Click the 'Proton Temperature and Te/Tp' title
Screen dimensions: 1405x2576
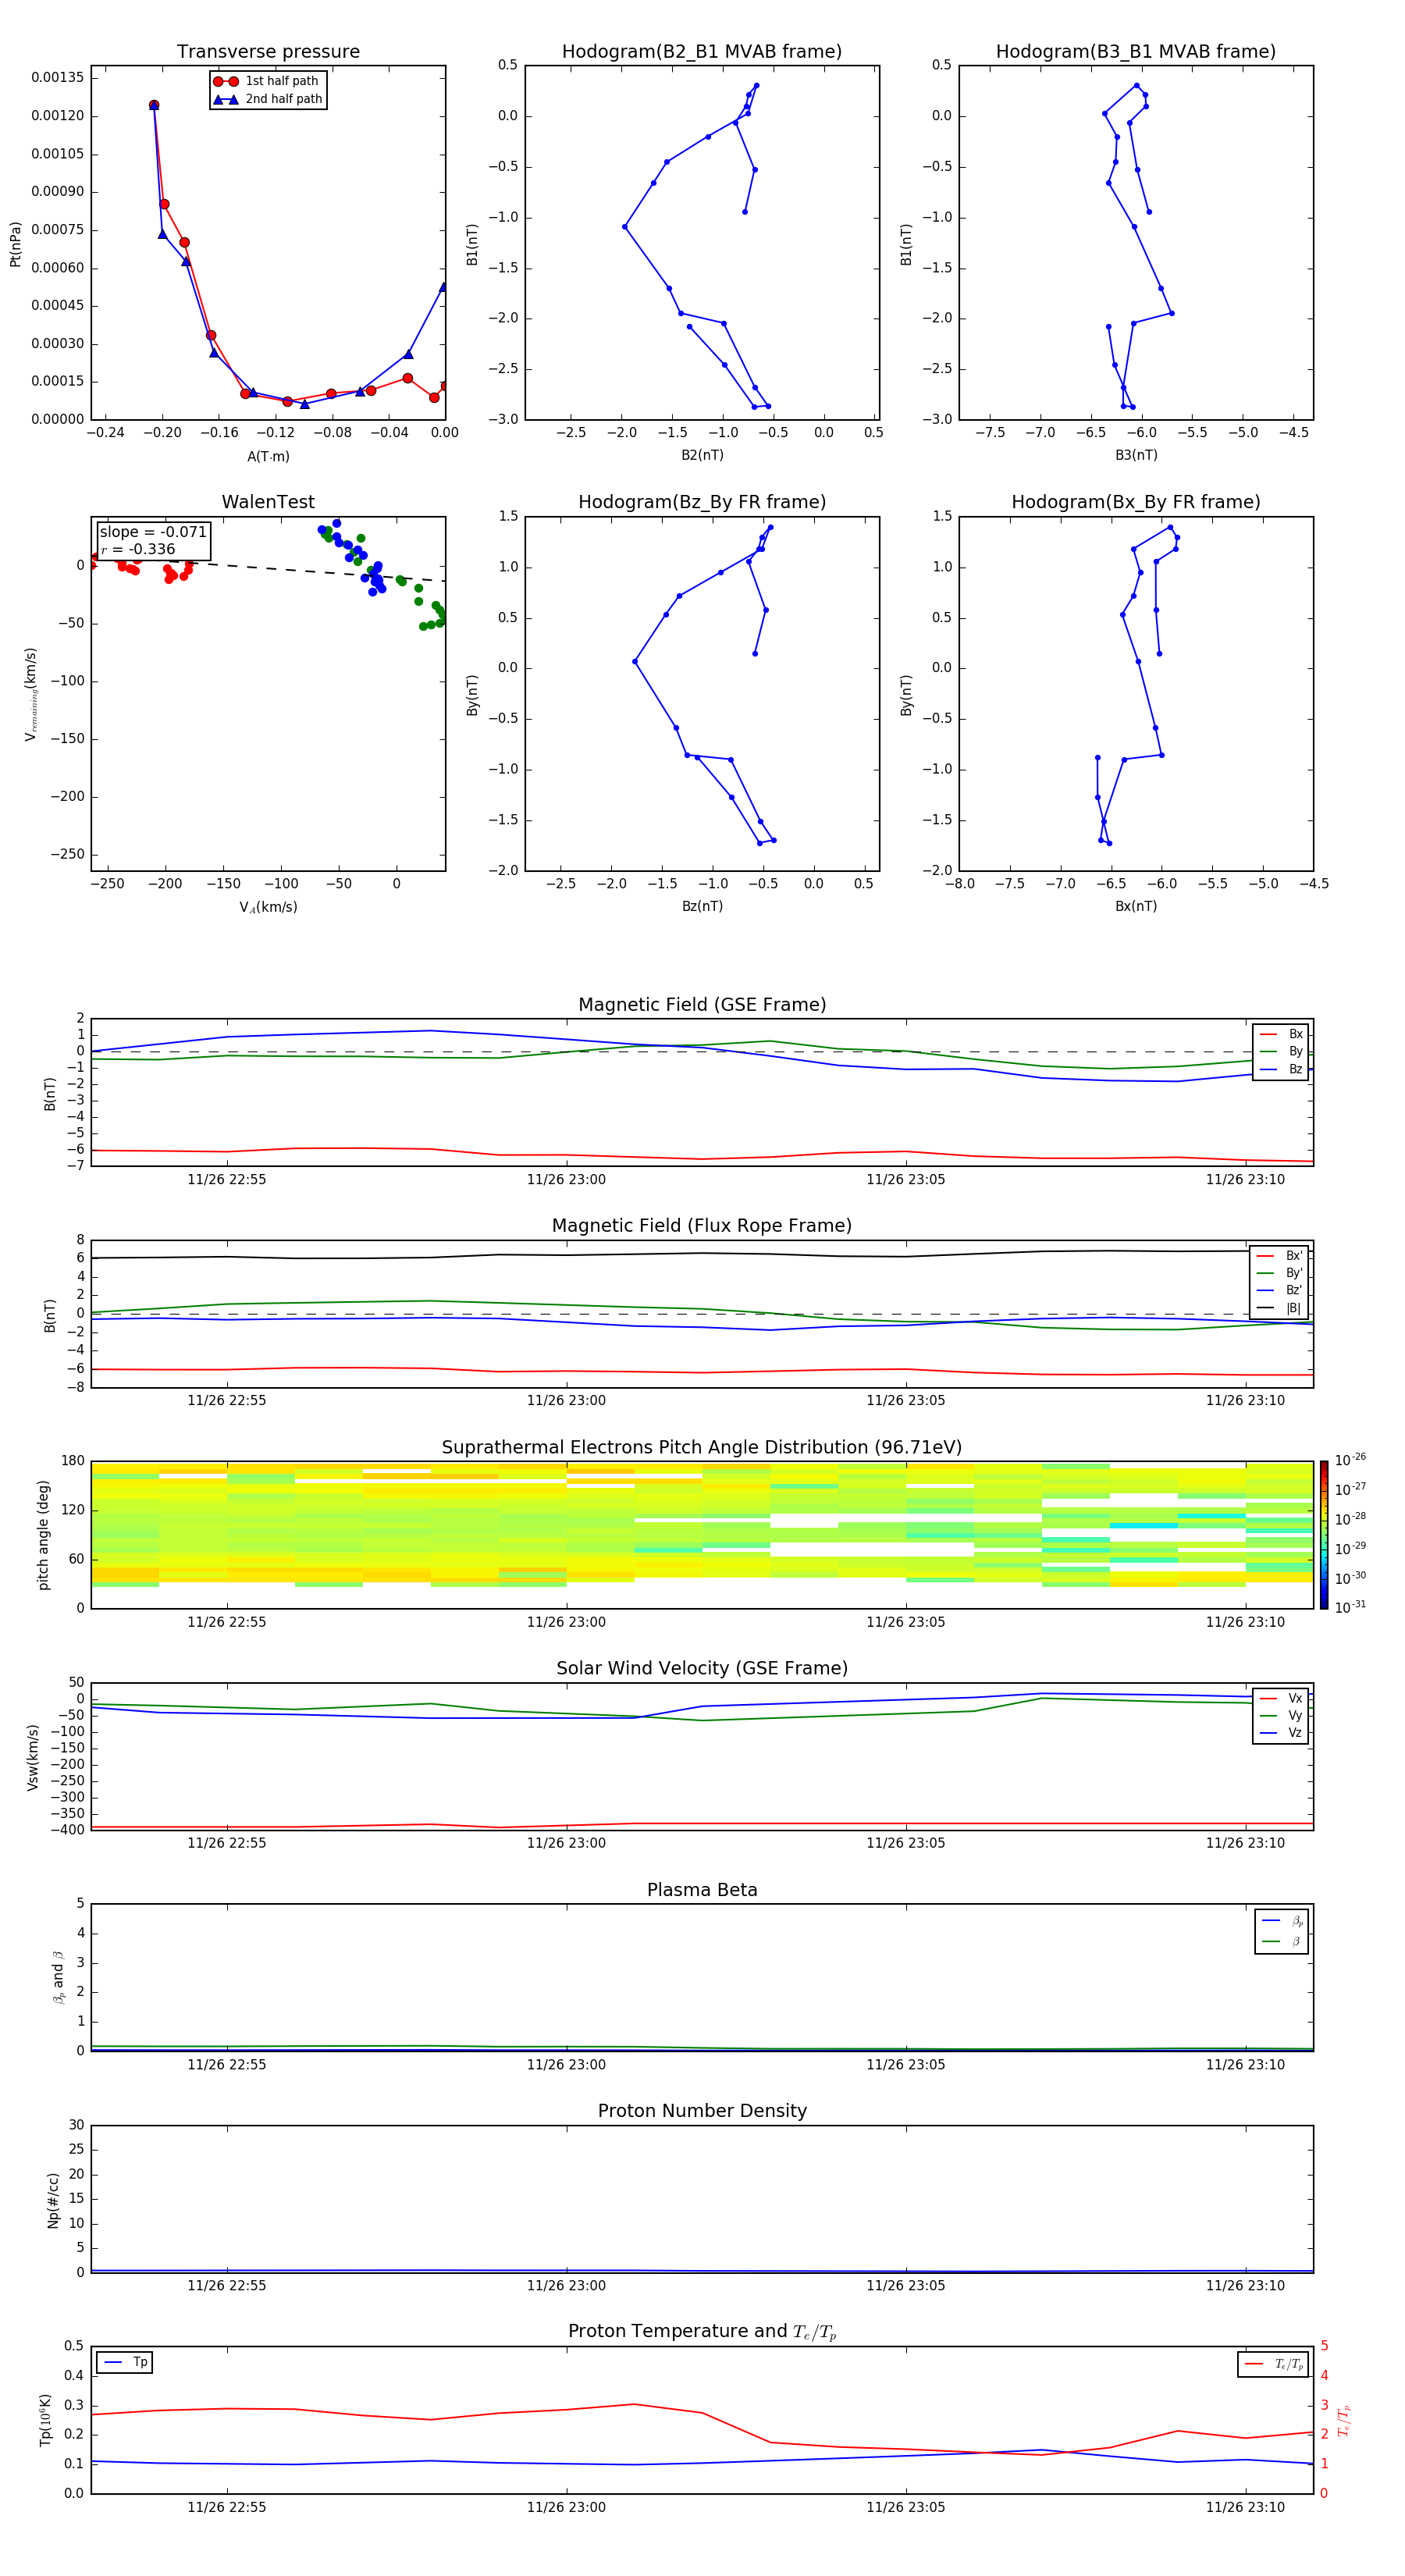(x=702, y=2331)
